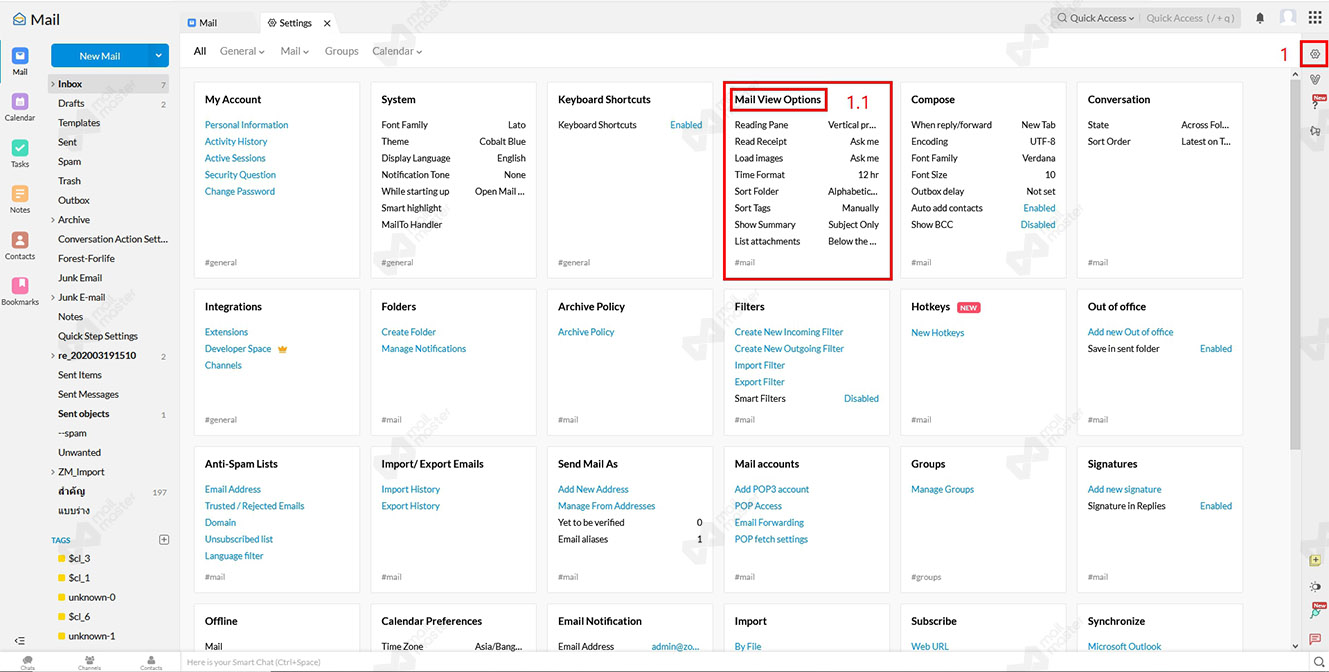Expand the ZM_Import folder
The image size is (1329, 672).
pyautogui.click(x=52, y=472)
